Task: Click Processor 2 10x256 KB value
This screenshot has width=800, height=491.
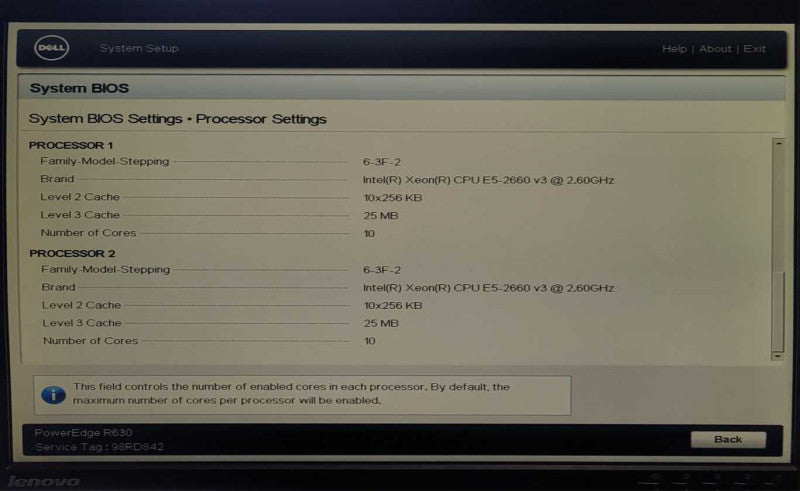Action: point(392,305)
